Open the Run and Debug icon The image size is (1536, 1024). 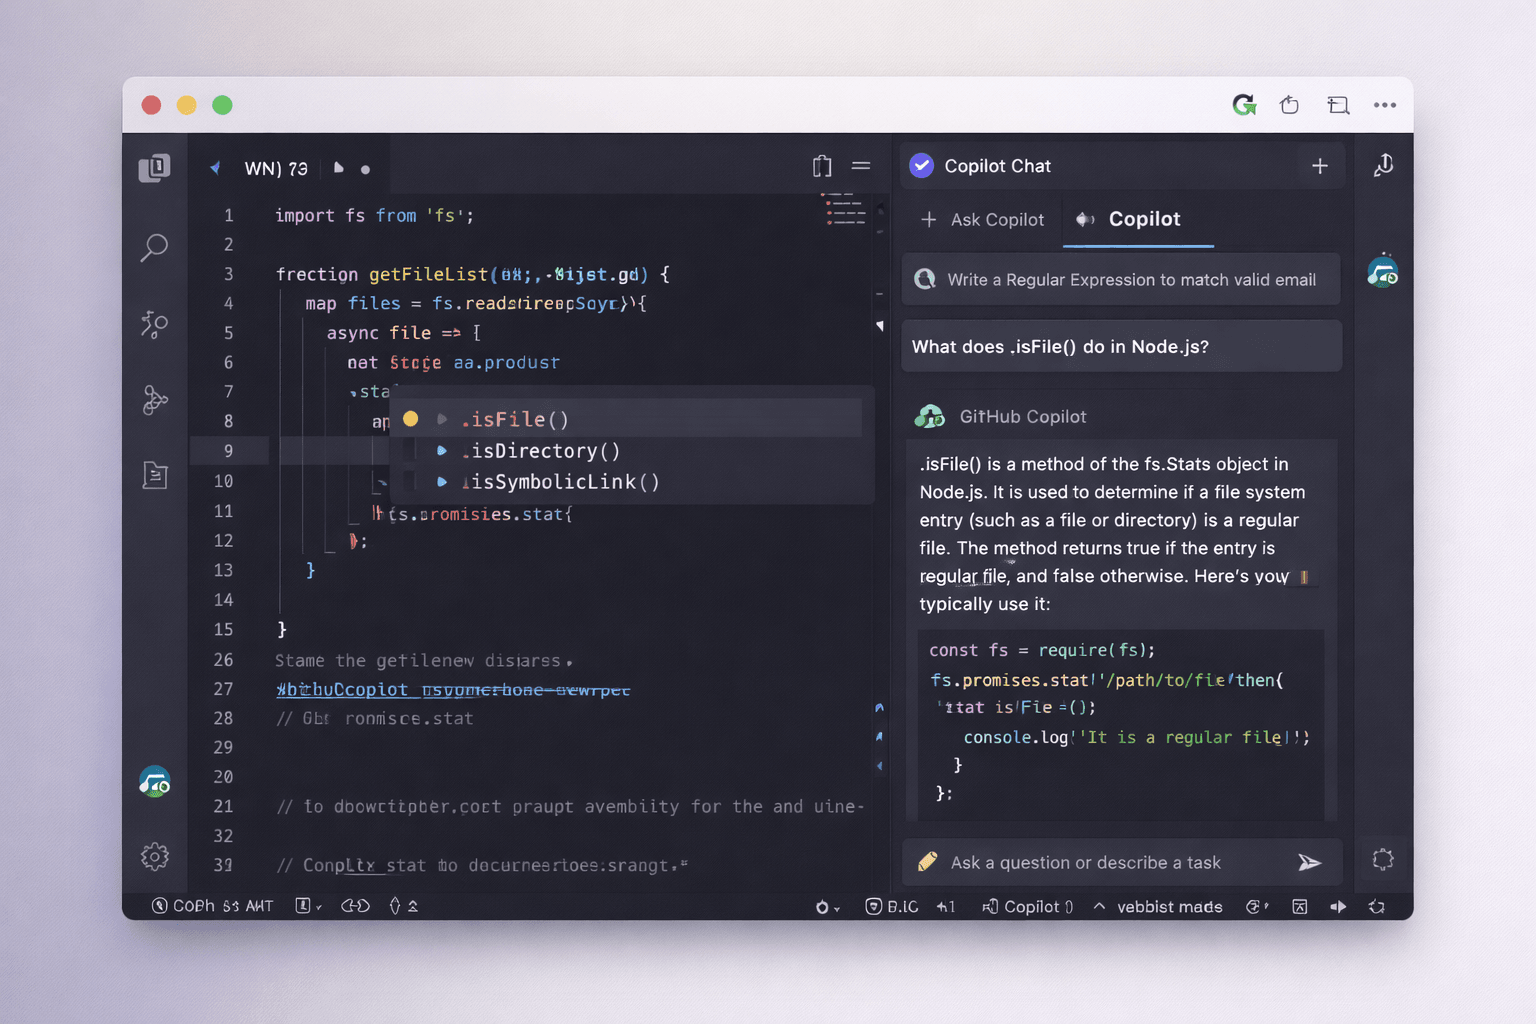click(155, 400)
